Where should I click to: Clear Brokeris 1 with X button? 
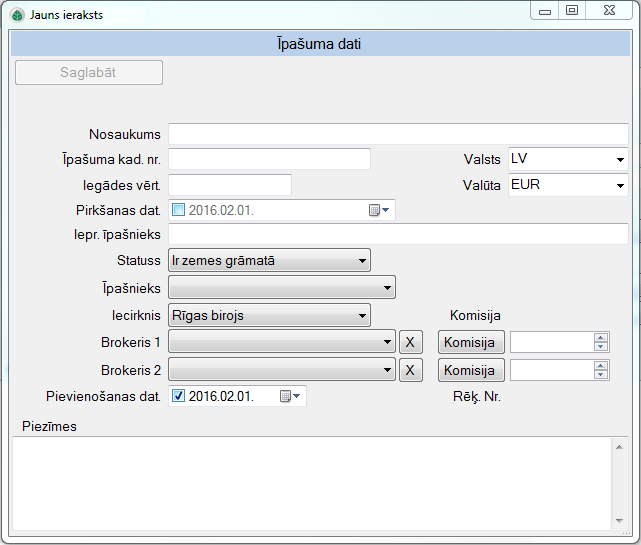pyautogui.click(x=410, y=342)
